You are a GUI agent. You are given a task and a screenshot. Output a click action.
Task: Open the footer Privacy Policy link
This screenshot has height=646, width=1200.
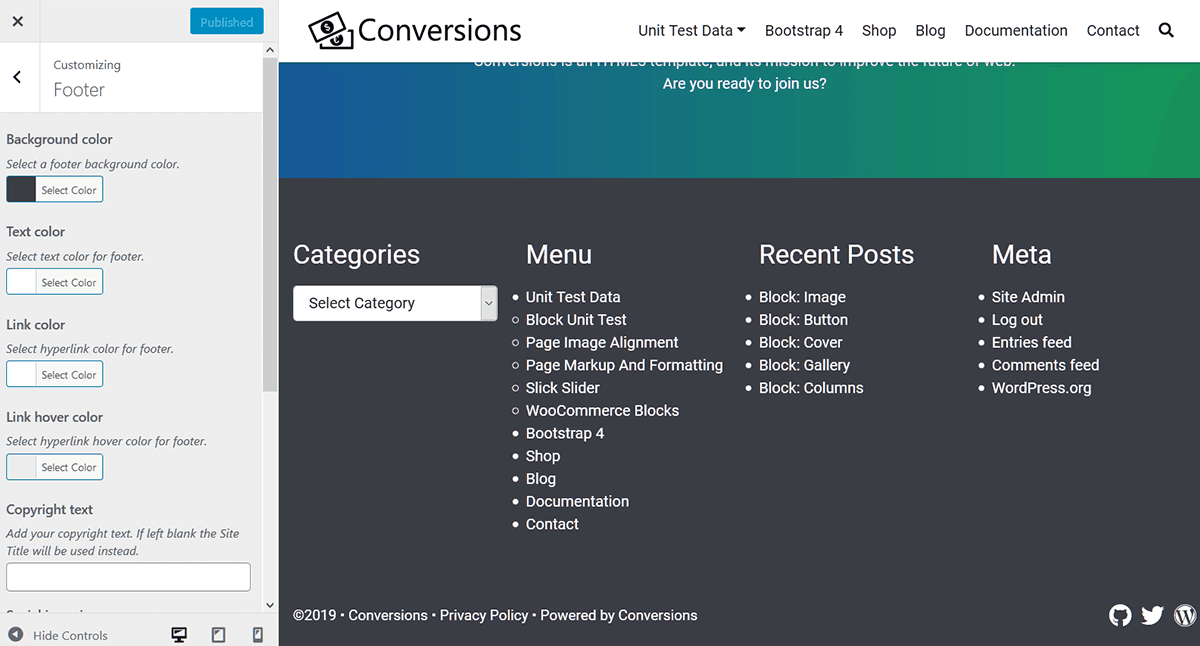coord(484,615)
